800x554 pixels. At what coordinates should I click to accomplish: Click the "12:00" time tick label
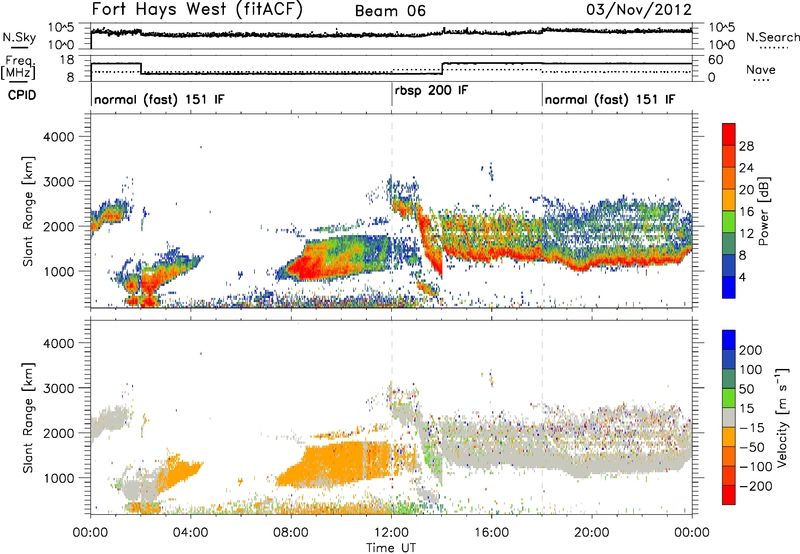[x=391, y=533]
